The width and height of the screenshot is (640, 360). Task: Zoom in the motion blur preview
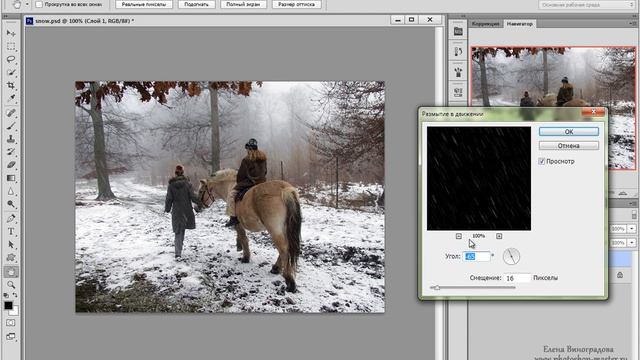[499, 236]
